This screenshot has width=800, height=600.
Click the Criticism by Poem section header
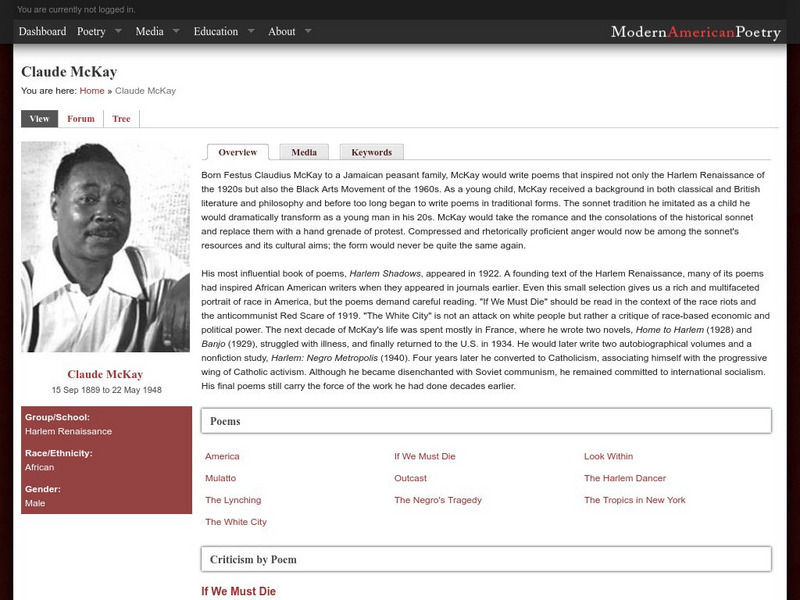click(x=486, y=559)
